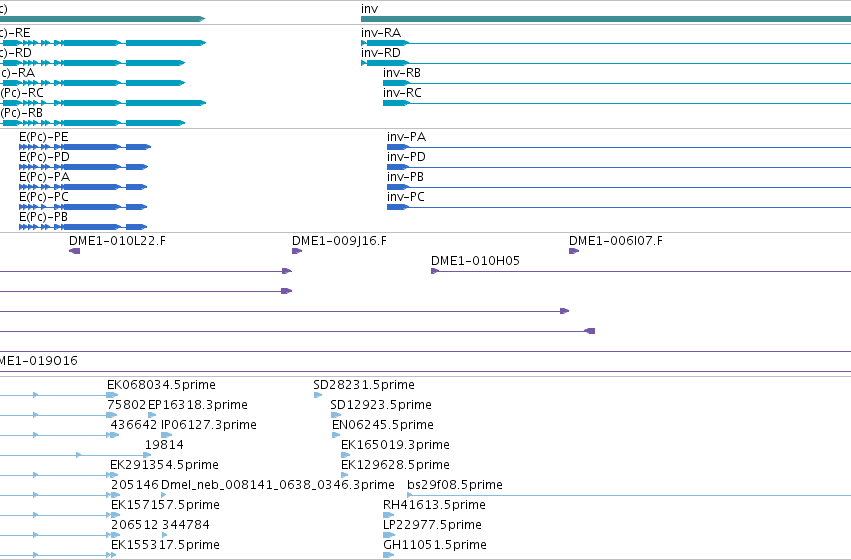The height and width of the screenshot is (560, 851).
Task: Open the EK155317.5prime EST feature
Action: 113,555
